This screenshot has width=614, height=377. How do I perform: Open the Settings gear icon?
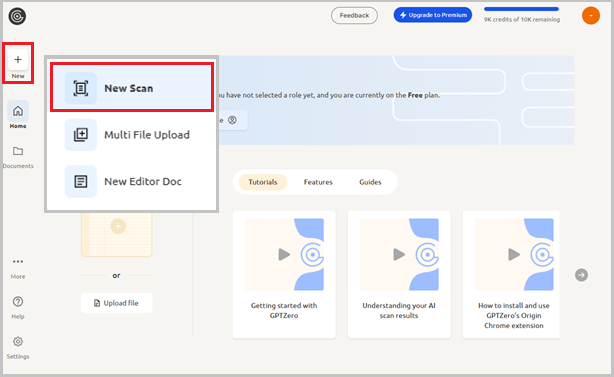[18, 341]
